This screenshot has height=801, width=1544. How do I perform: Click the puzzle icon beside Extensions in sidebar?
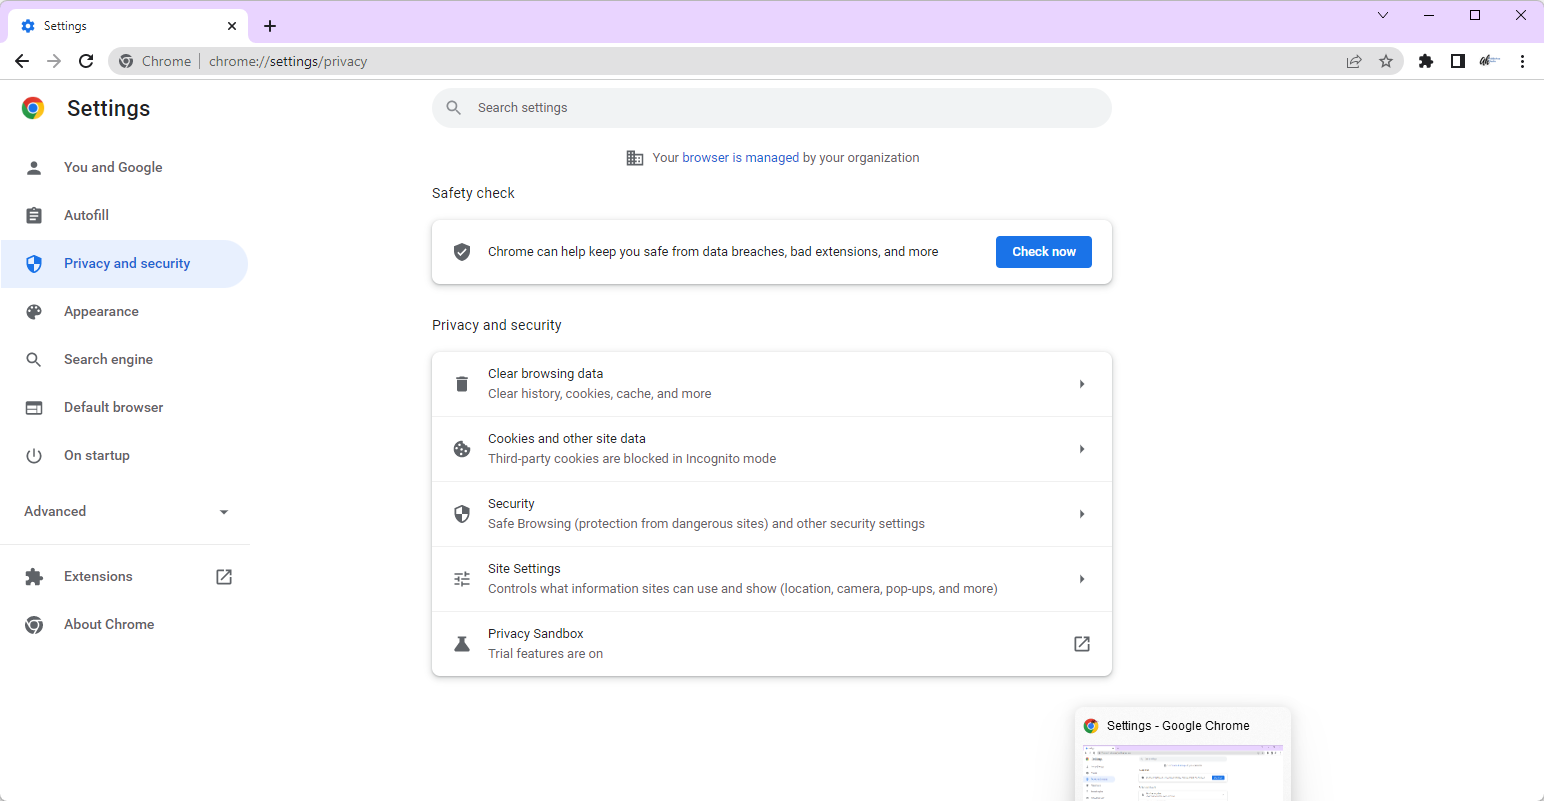tap(34, 576)
